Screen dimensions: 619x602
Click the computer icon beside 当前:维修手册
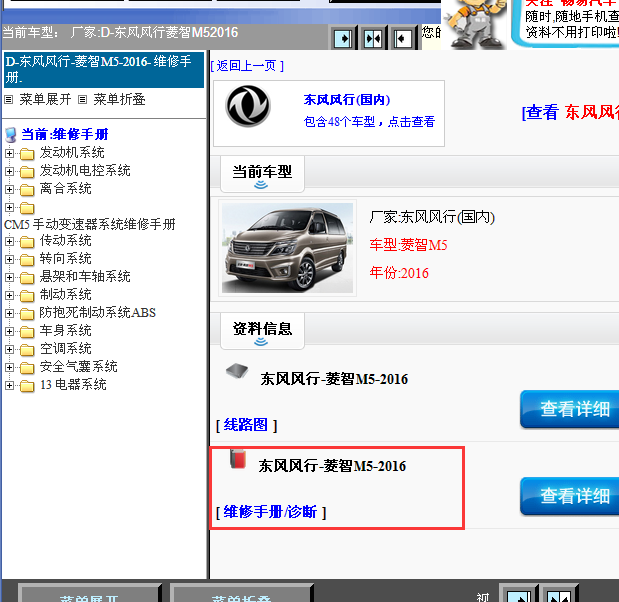pyautogui.click(x=10, y=135)
